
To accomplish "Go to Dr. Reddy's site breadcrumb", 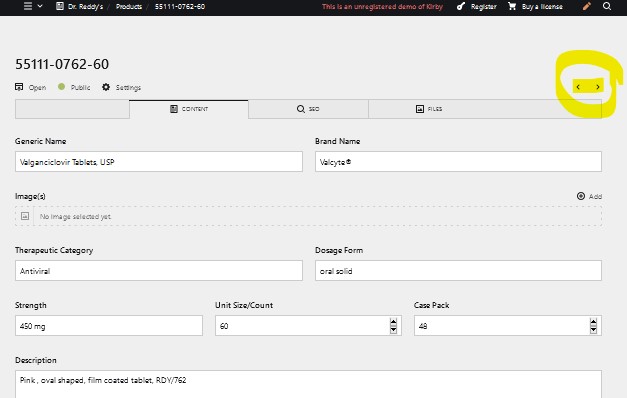I will click(80, 6).
